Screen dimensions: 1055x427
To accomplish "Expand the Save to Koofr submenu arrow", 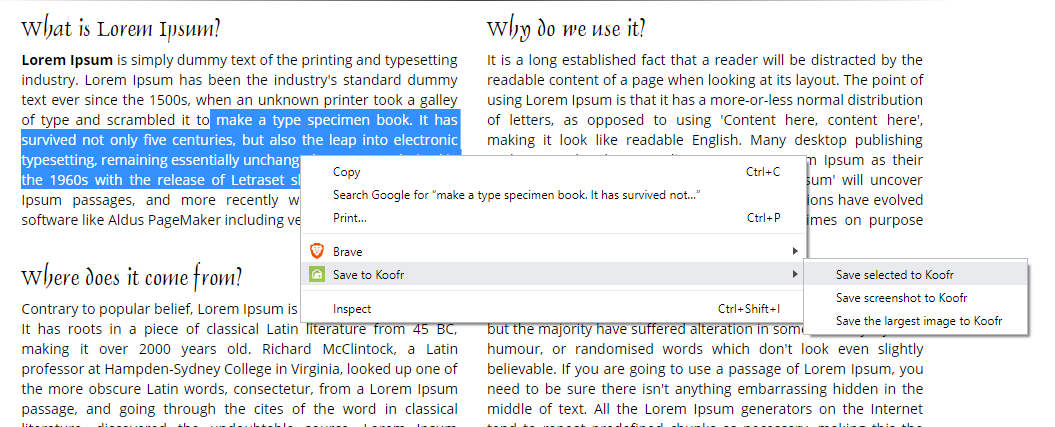I will coord(795,274).
